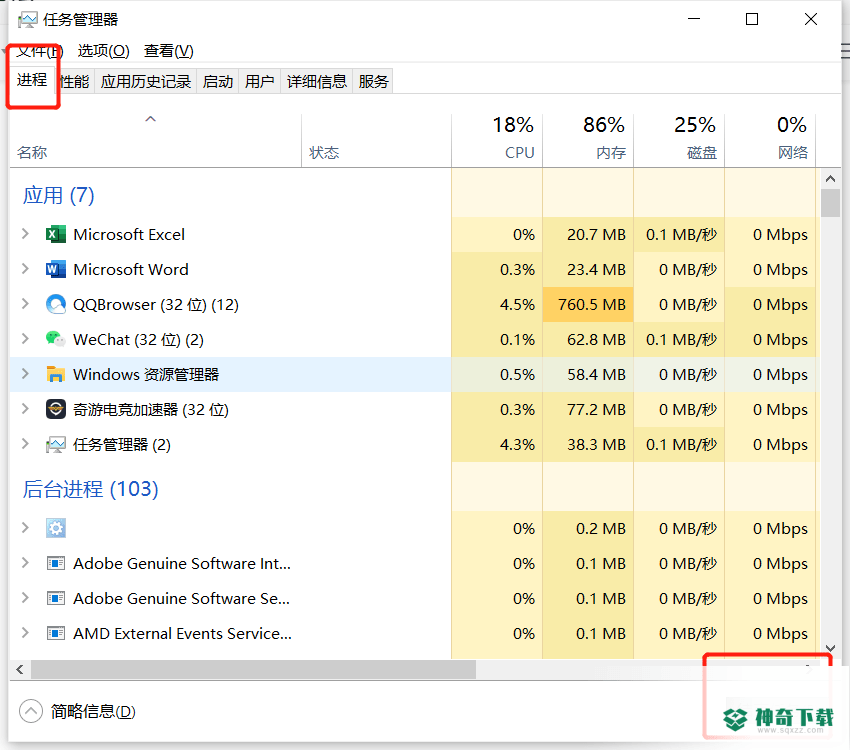Click the unnamed gear background process icon
The image size is (850, 750).
(56, 528)
